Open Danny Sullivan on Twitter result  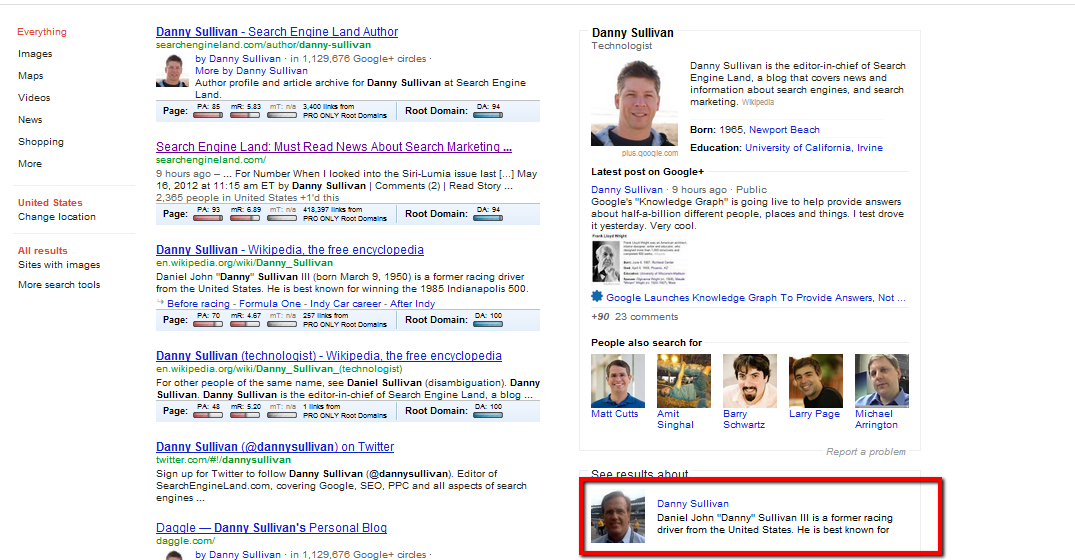tap(275, 447)
